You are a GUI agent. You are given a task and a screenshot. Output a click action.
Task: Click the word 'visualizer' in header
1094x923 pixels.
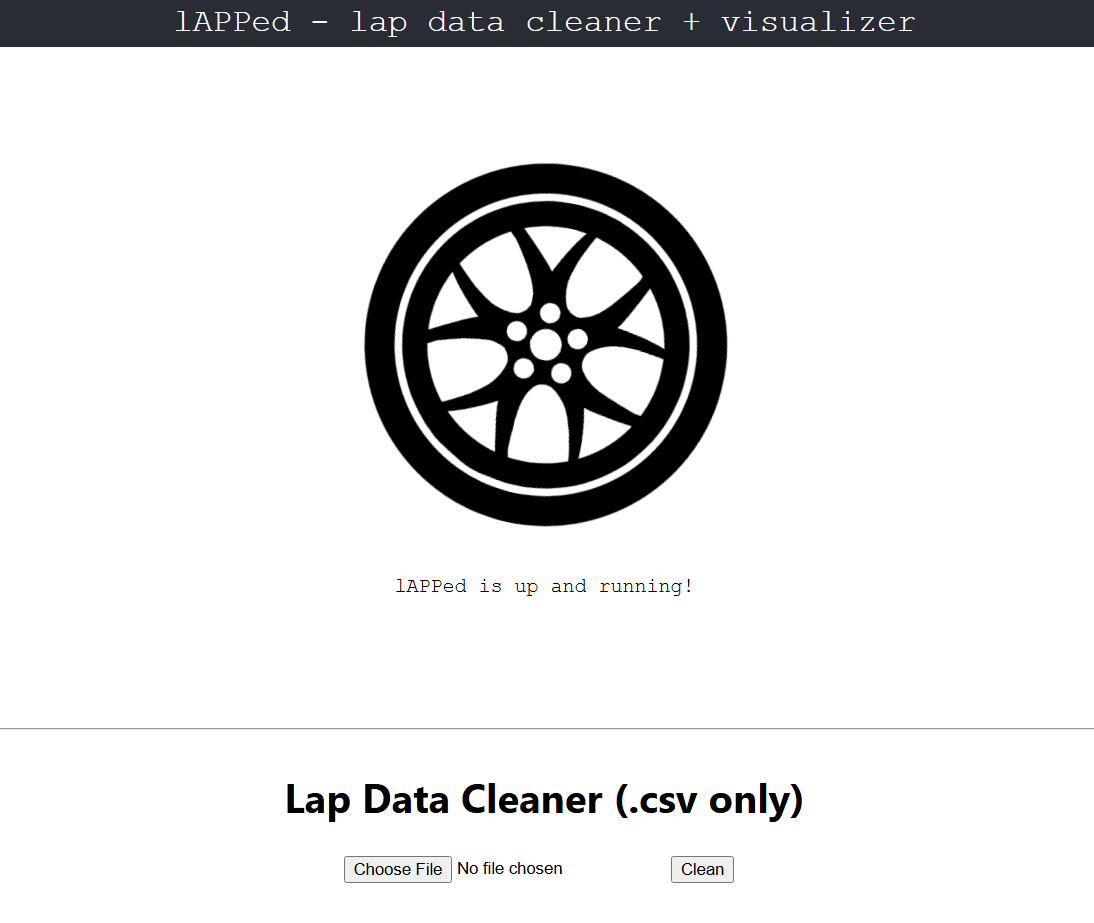coord(818,22)
